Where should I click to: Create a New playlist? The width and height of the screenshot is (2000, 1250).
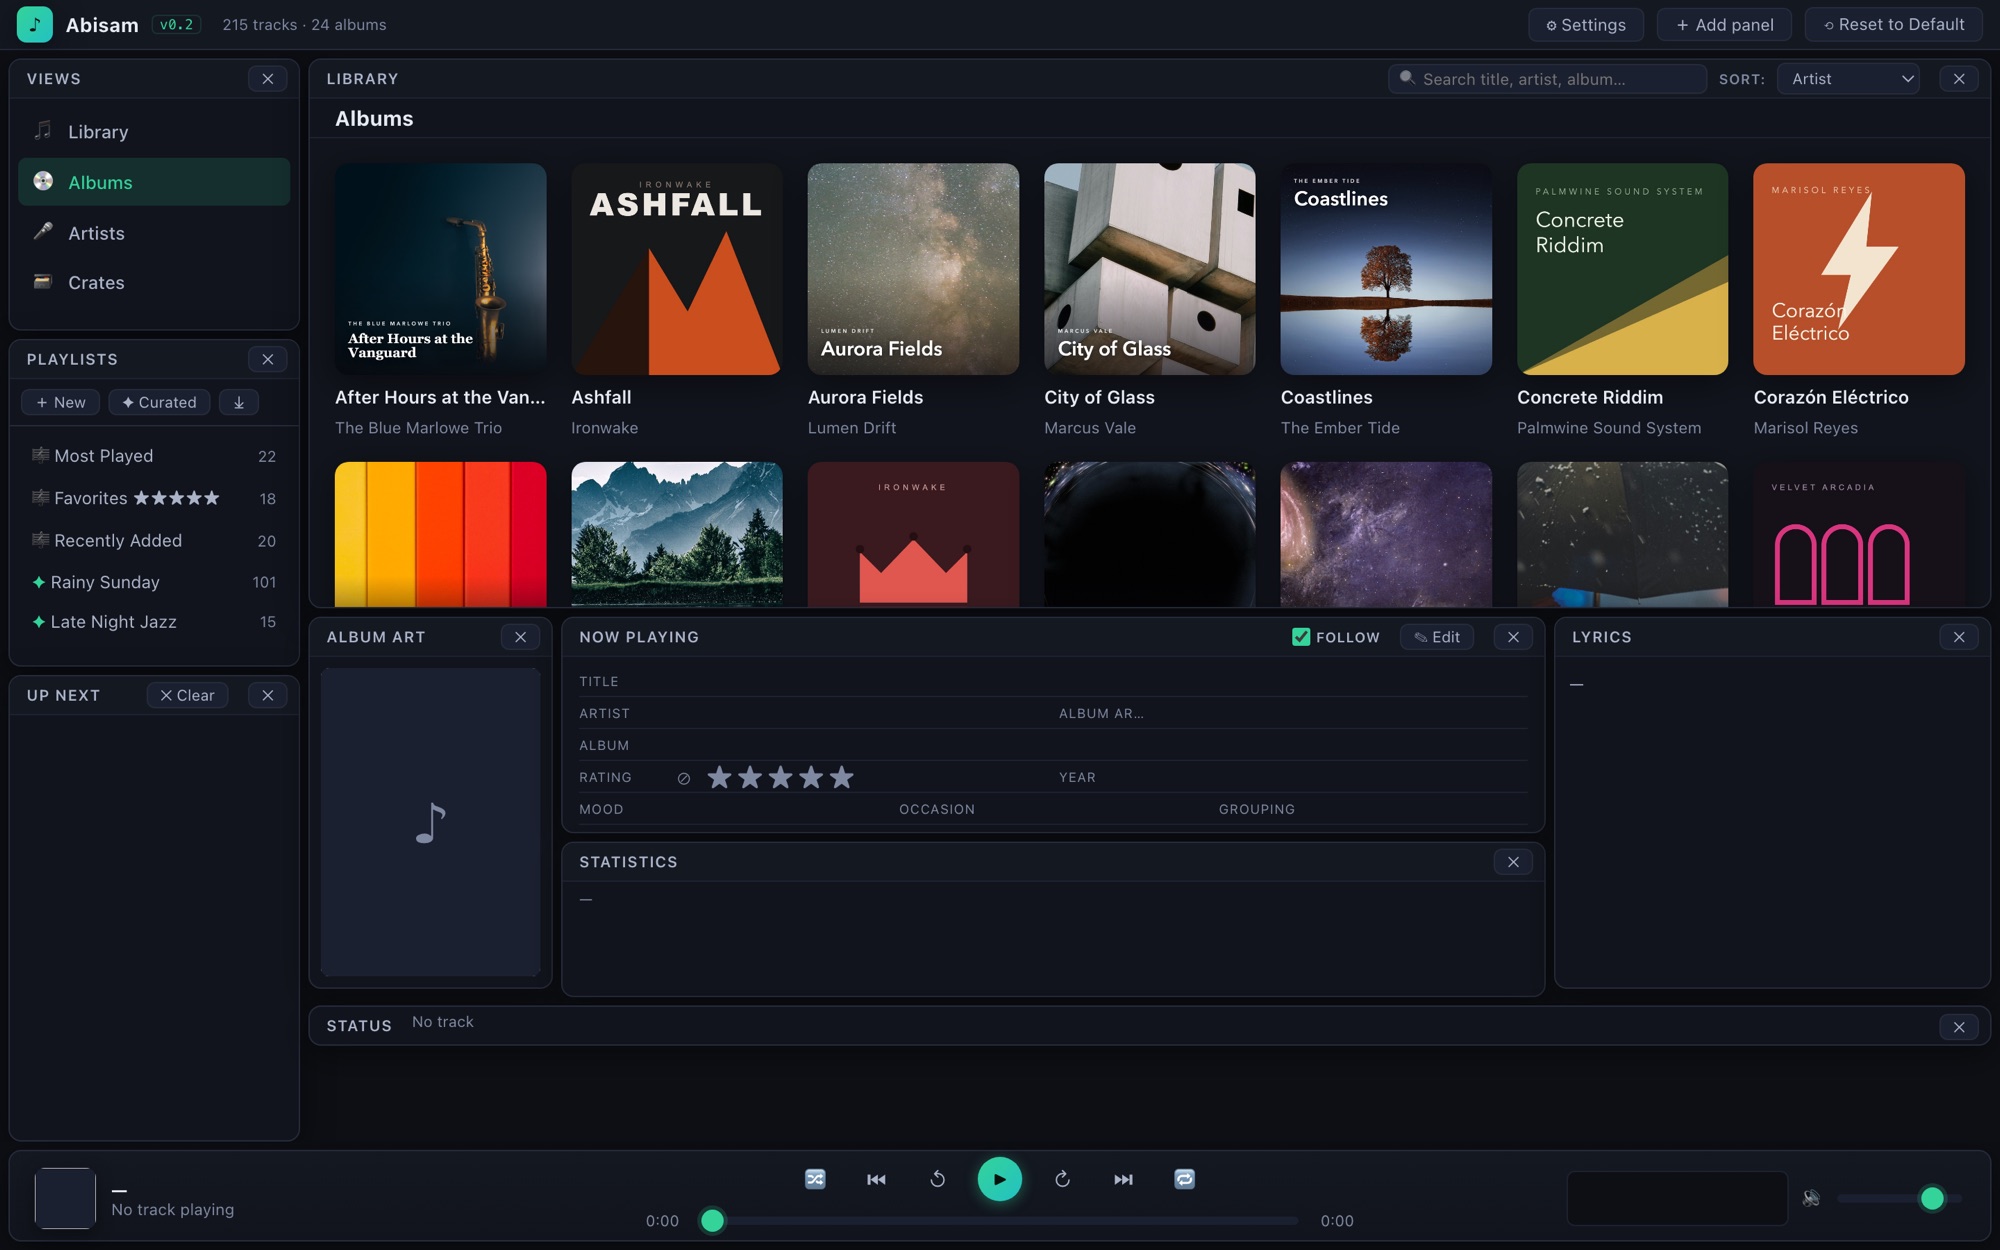[60, 402]
